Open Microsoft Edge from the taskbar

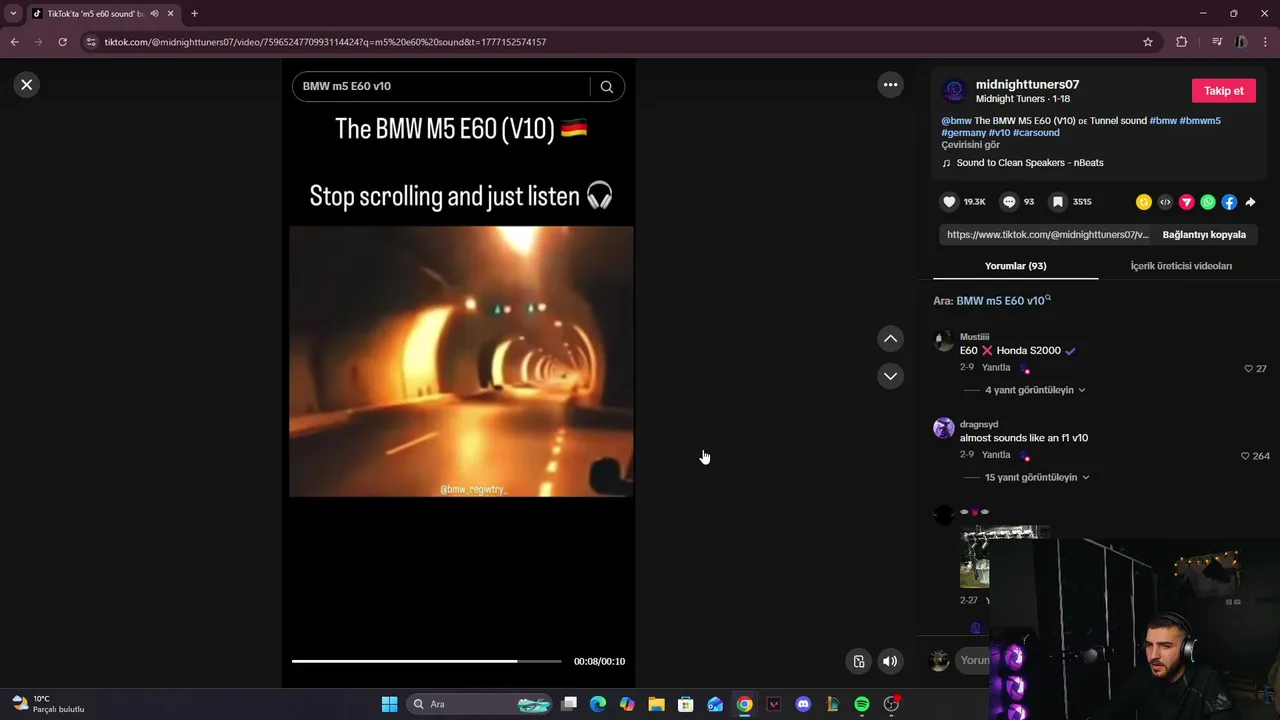pos(598,704)
